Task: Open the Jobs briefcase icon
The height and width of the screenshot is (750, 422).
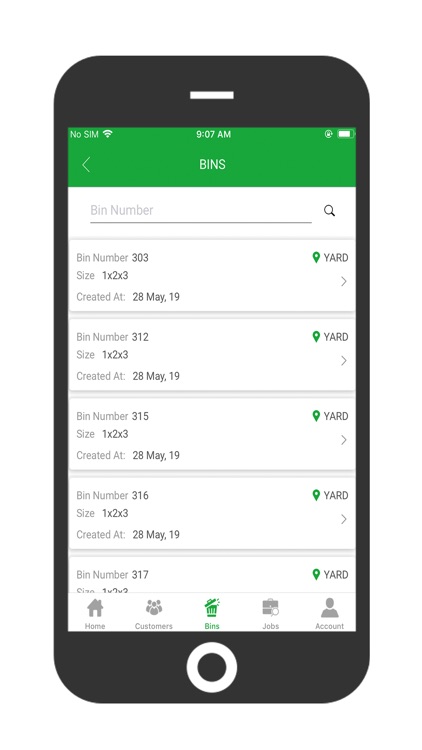Action: (270, 607)
